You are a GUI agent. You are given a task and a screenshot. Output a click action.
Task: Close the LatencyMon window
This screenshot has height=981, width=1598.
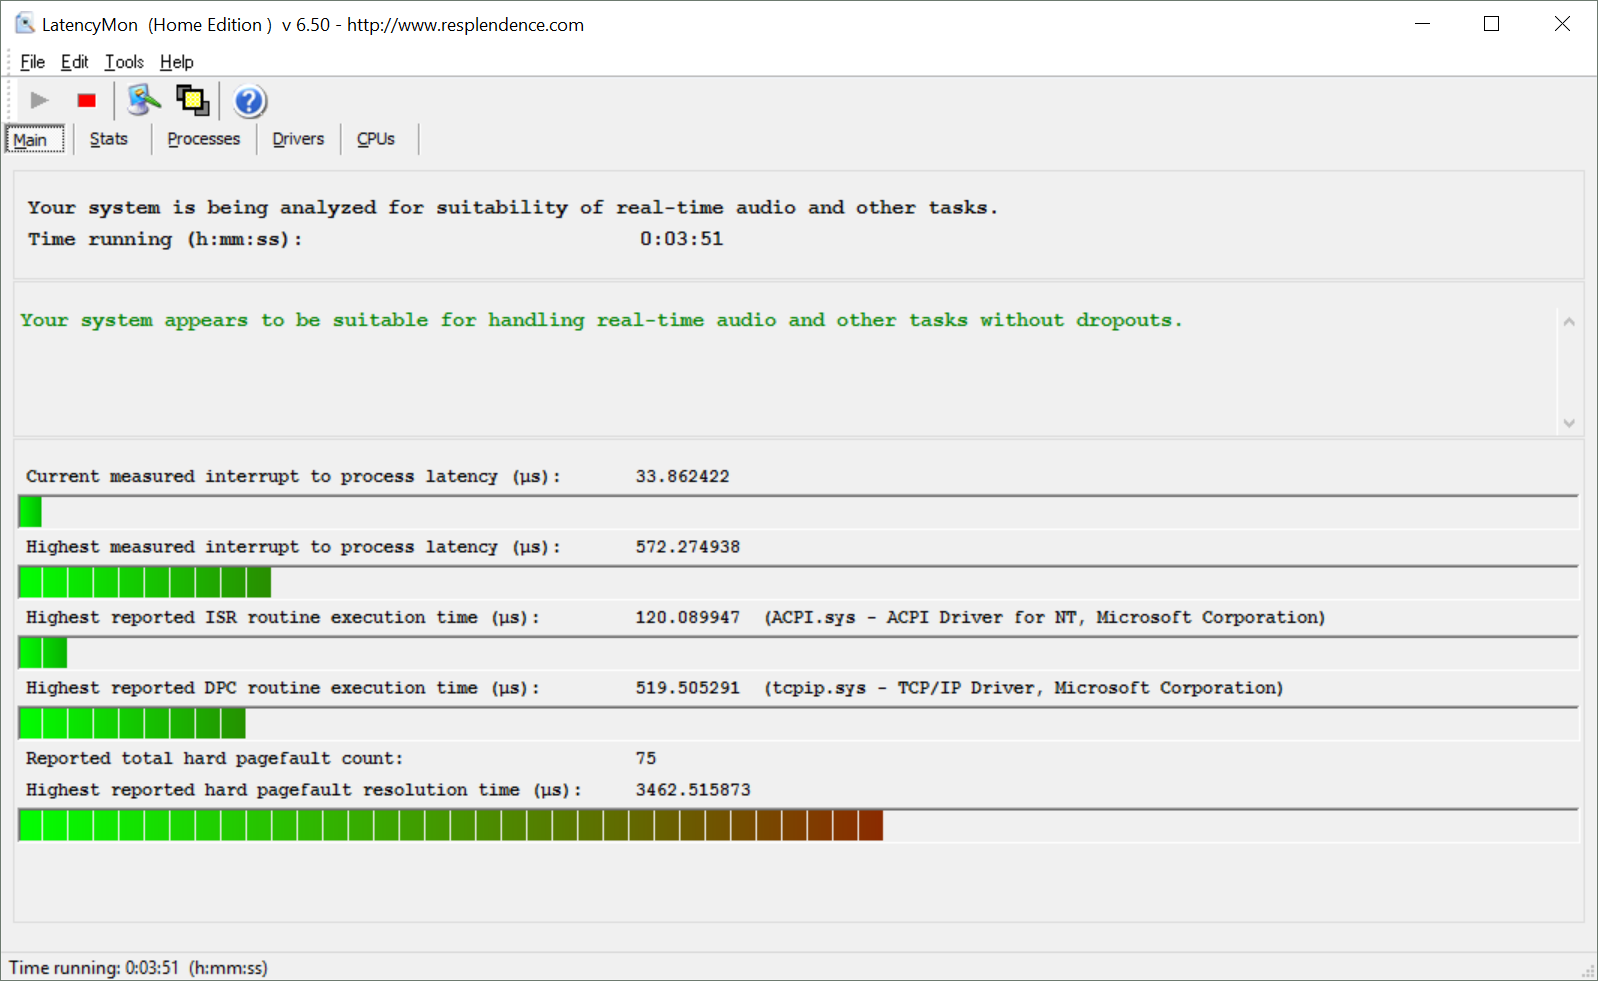point(1562,24)
